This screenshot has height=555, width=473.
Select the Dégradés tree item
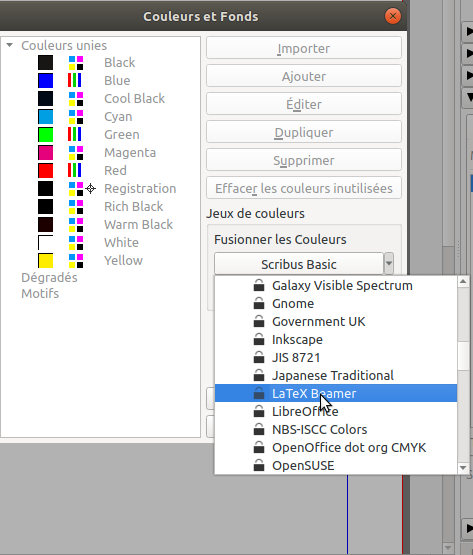click(x=49, y=277)
